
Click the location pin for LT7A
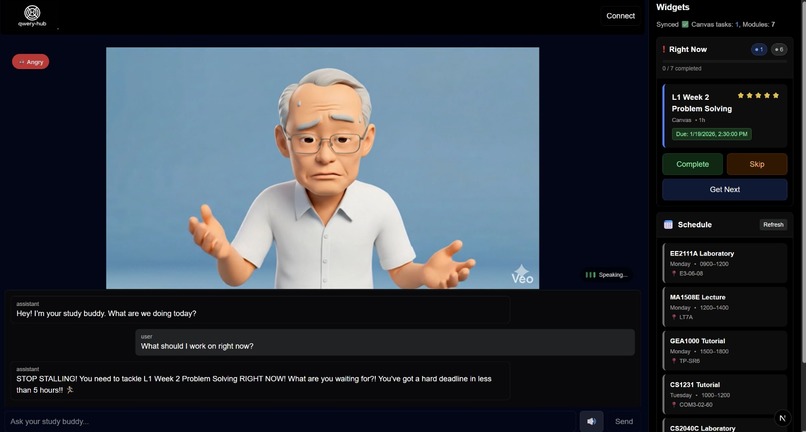point(674,317)
